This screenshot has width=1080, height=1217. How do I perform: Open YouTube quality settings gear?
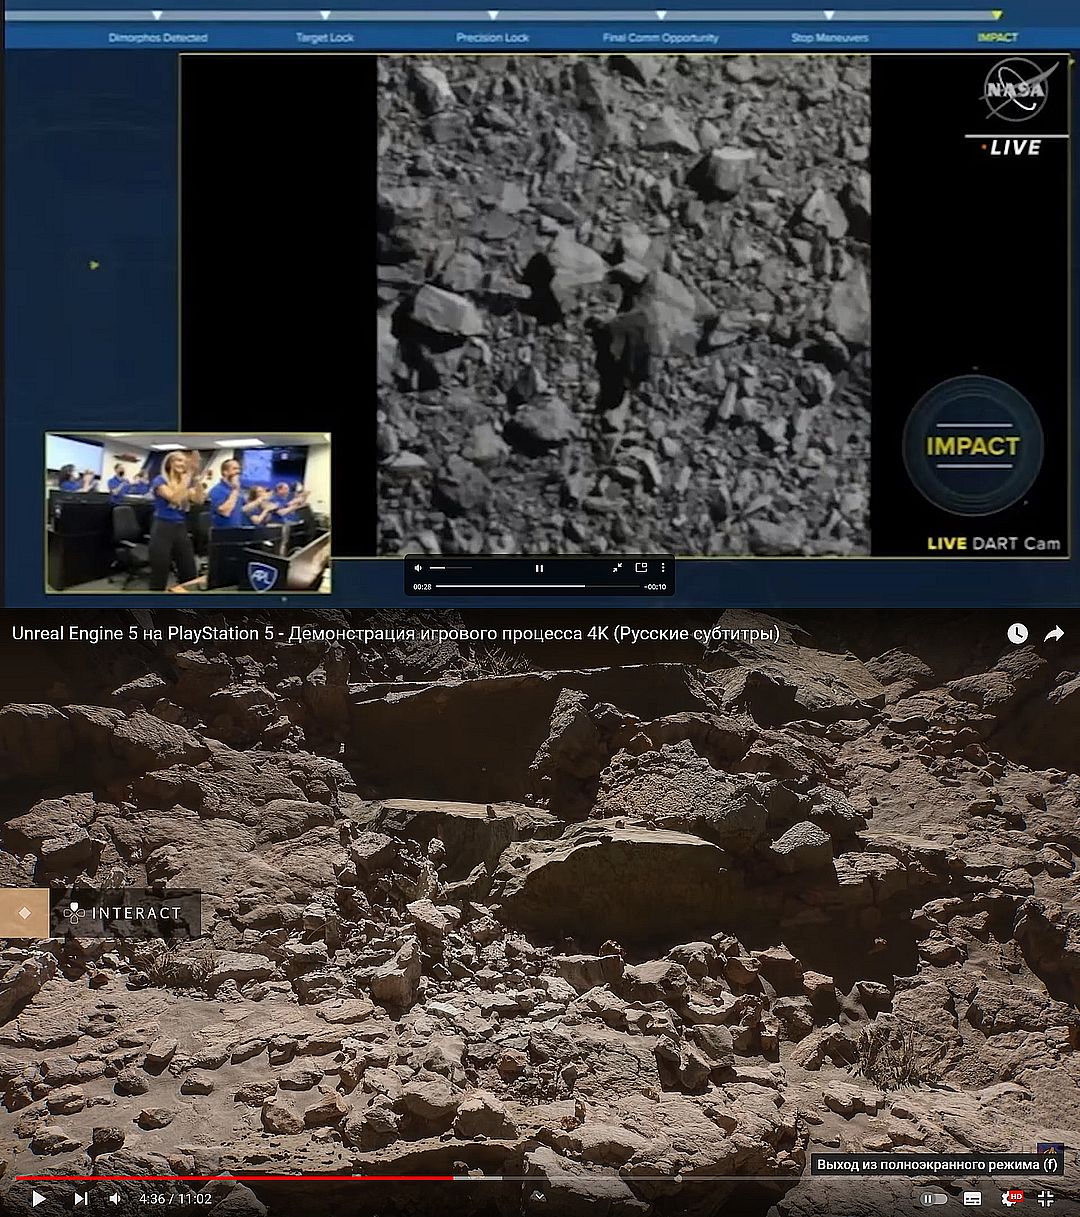pos(1011,1198)
